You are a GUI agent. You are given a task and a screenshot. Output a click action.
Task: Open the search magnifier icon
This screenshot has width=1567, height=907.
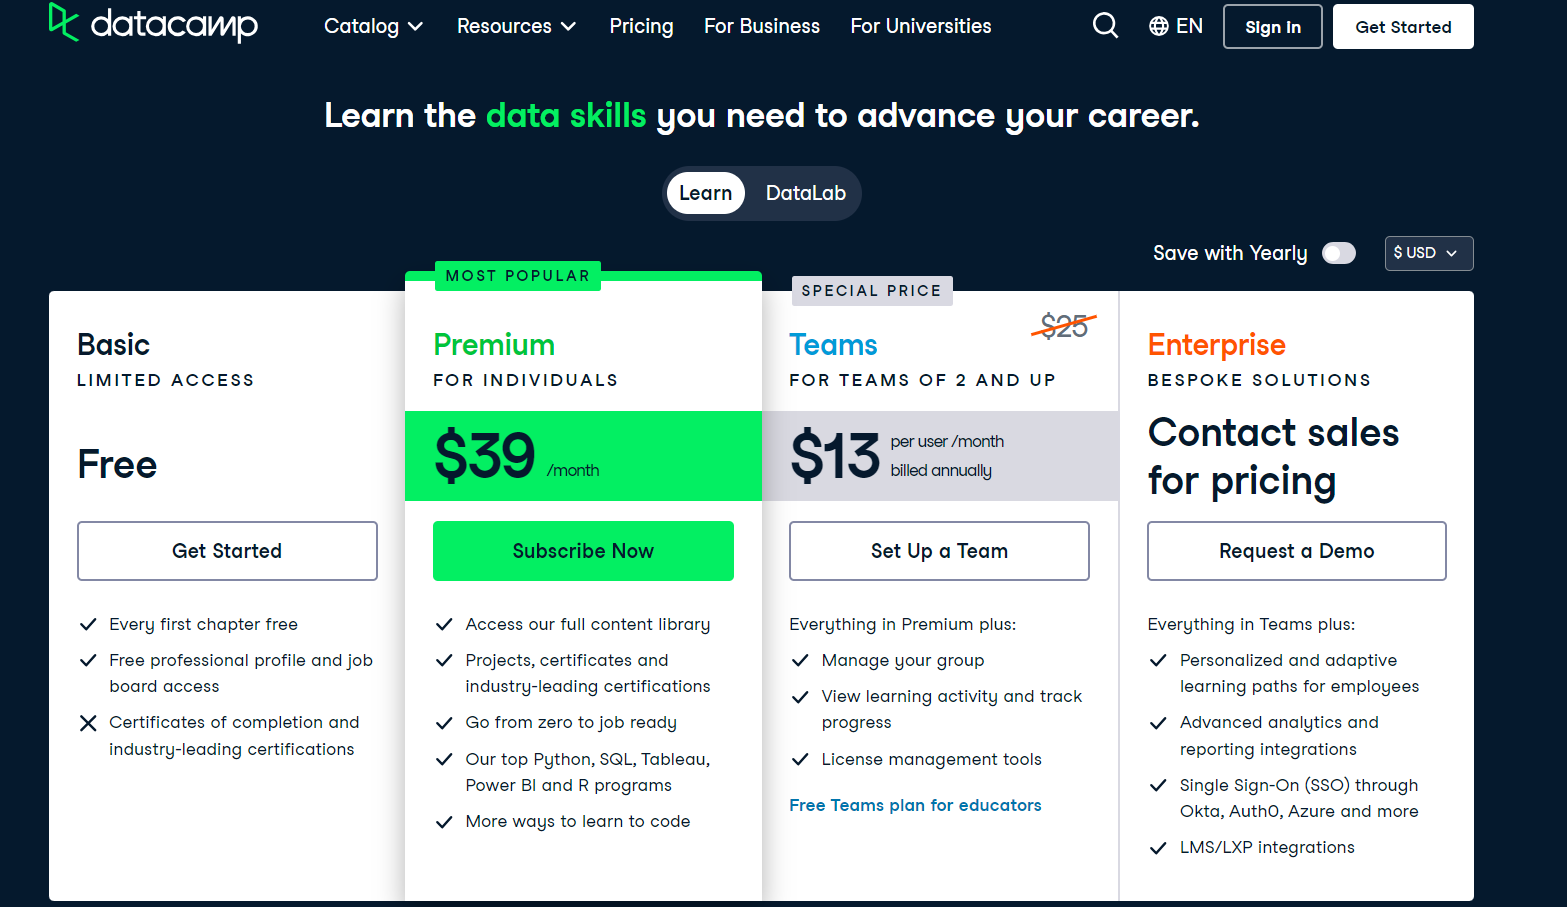coord(1105,25)
